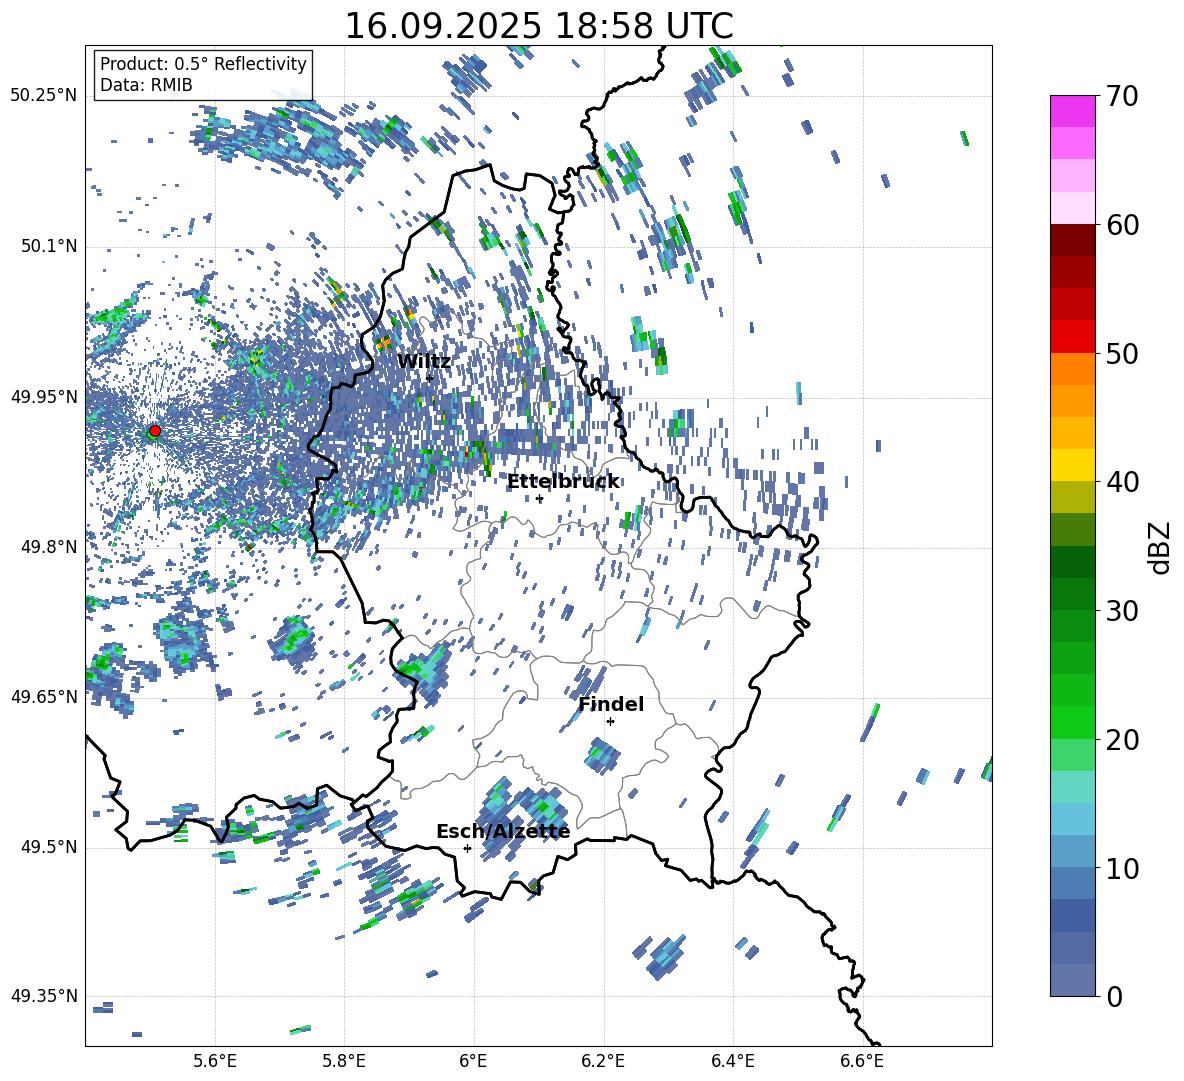Click the 20 value on the colorbar
The image size is (1184, 1081).
(1122, 740)
